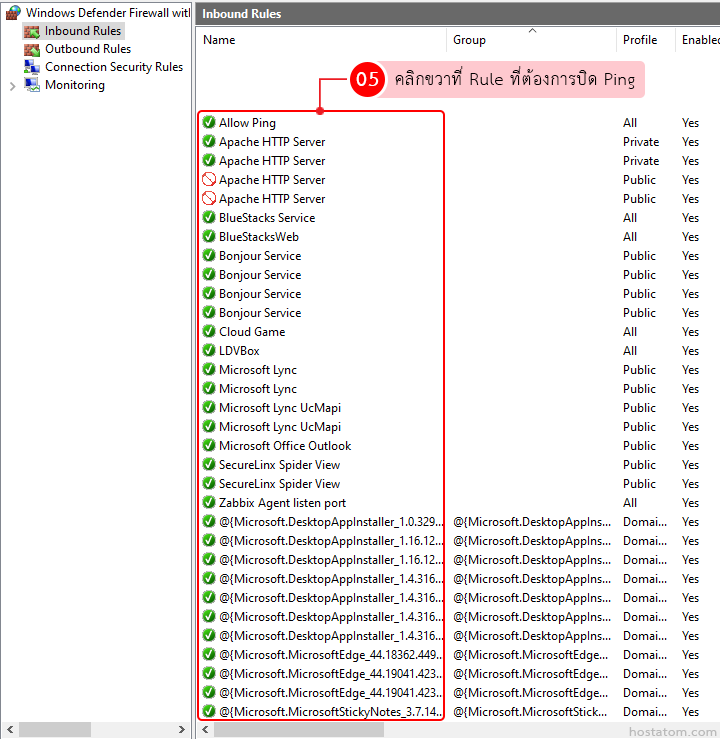
Task: Select Outbound Rules in the navigation tree
Action: click(x=88, y=49)
